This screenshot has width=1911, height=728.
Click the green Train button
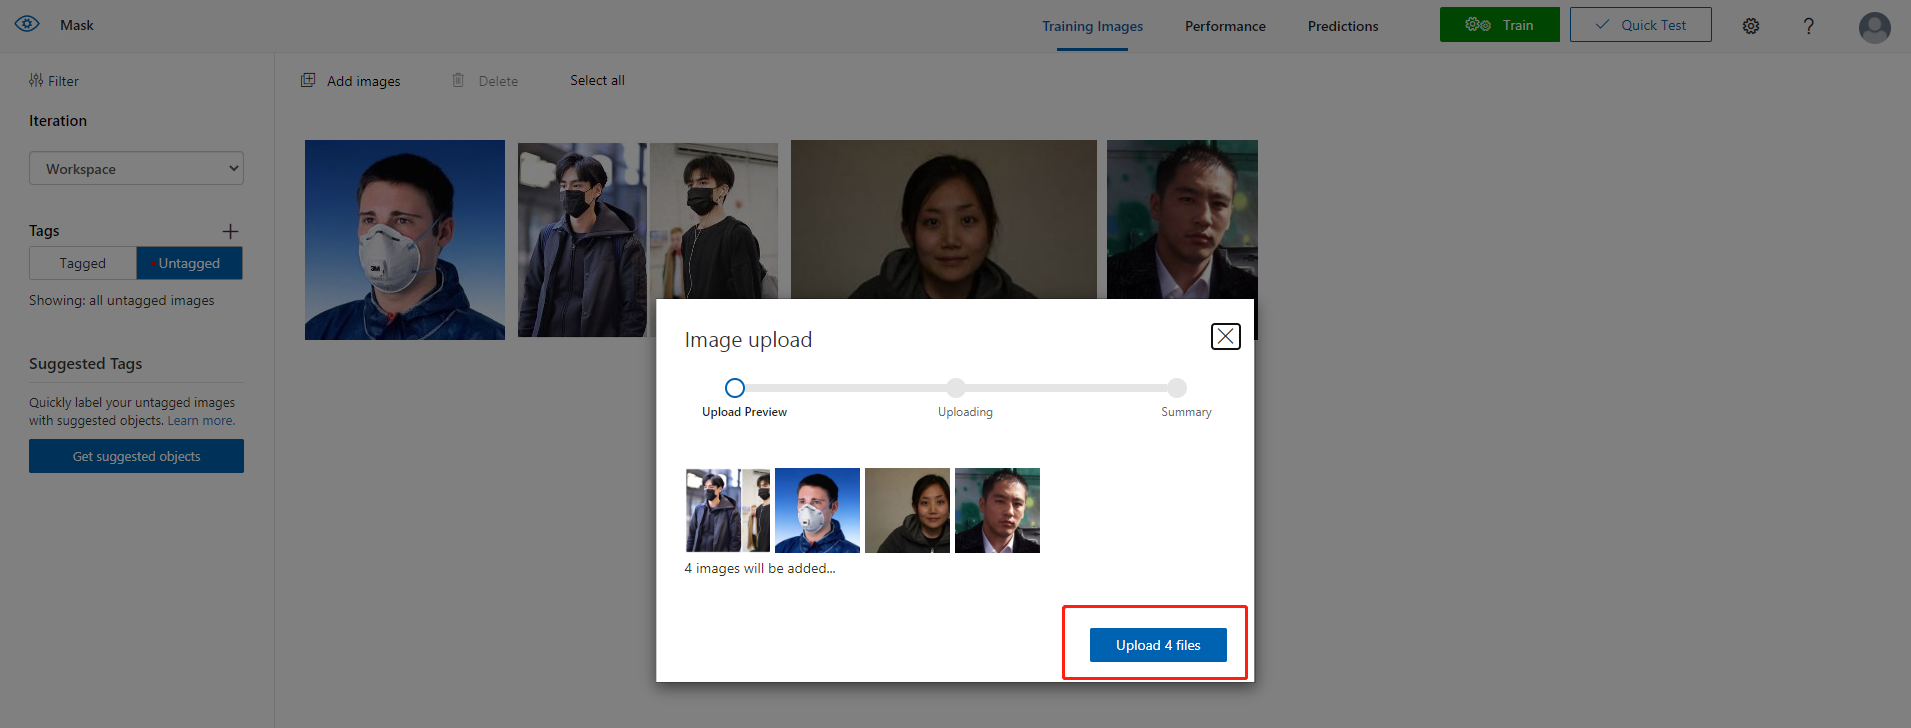tap(1499, 25)
